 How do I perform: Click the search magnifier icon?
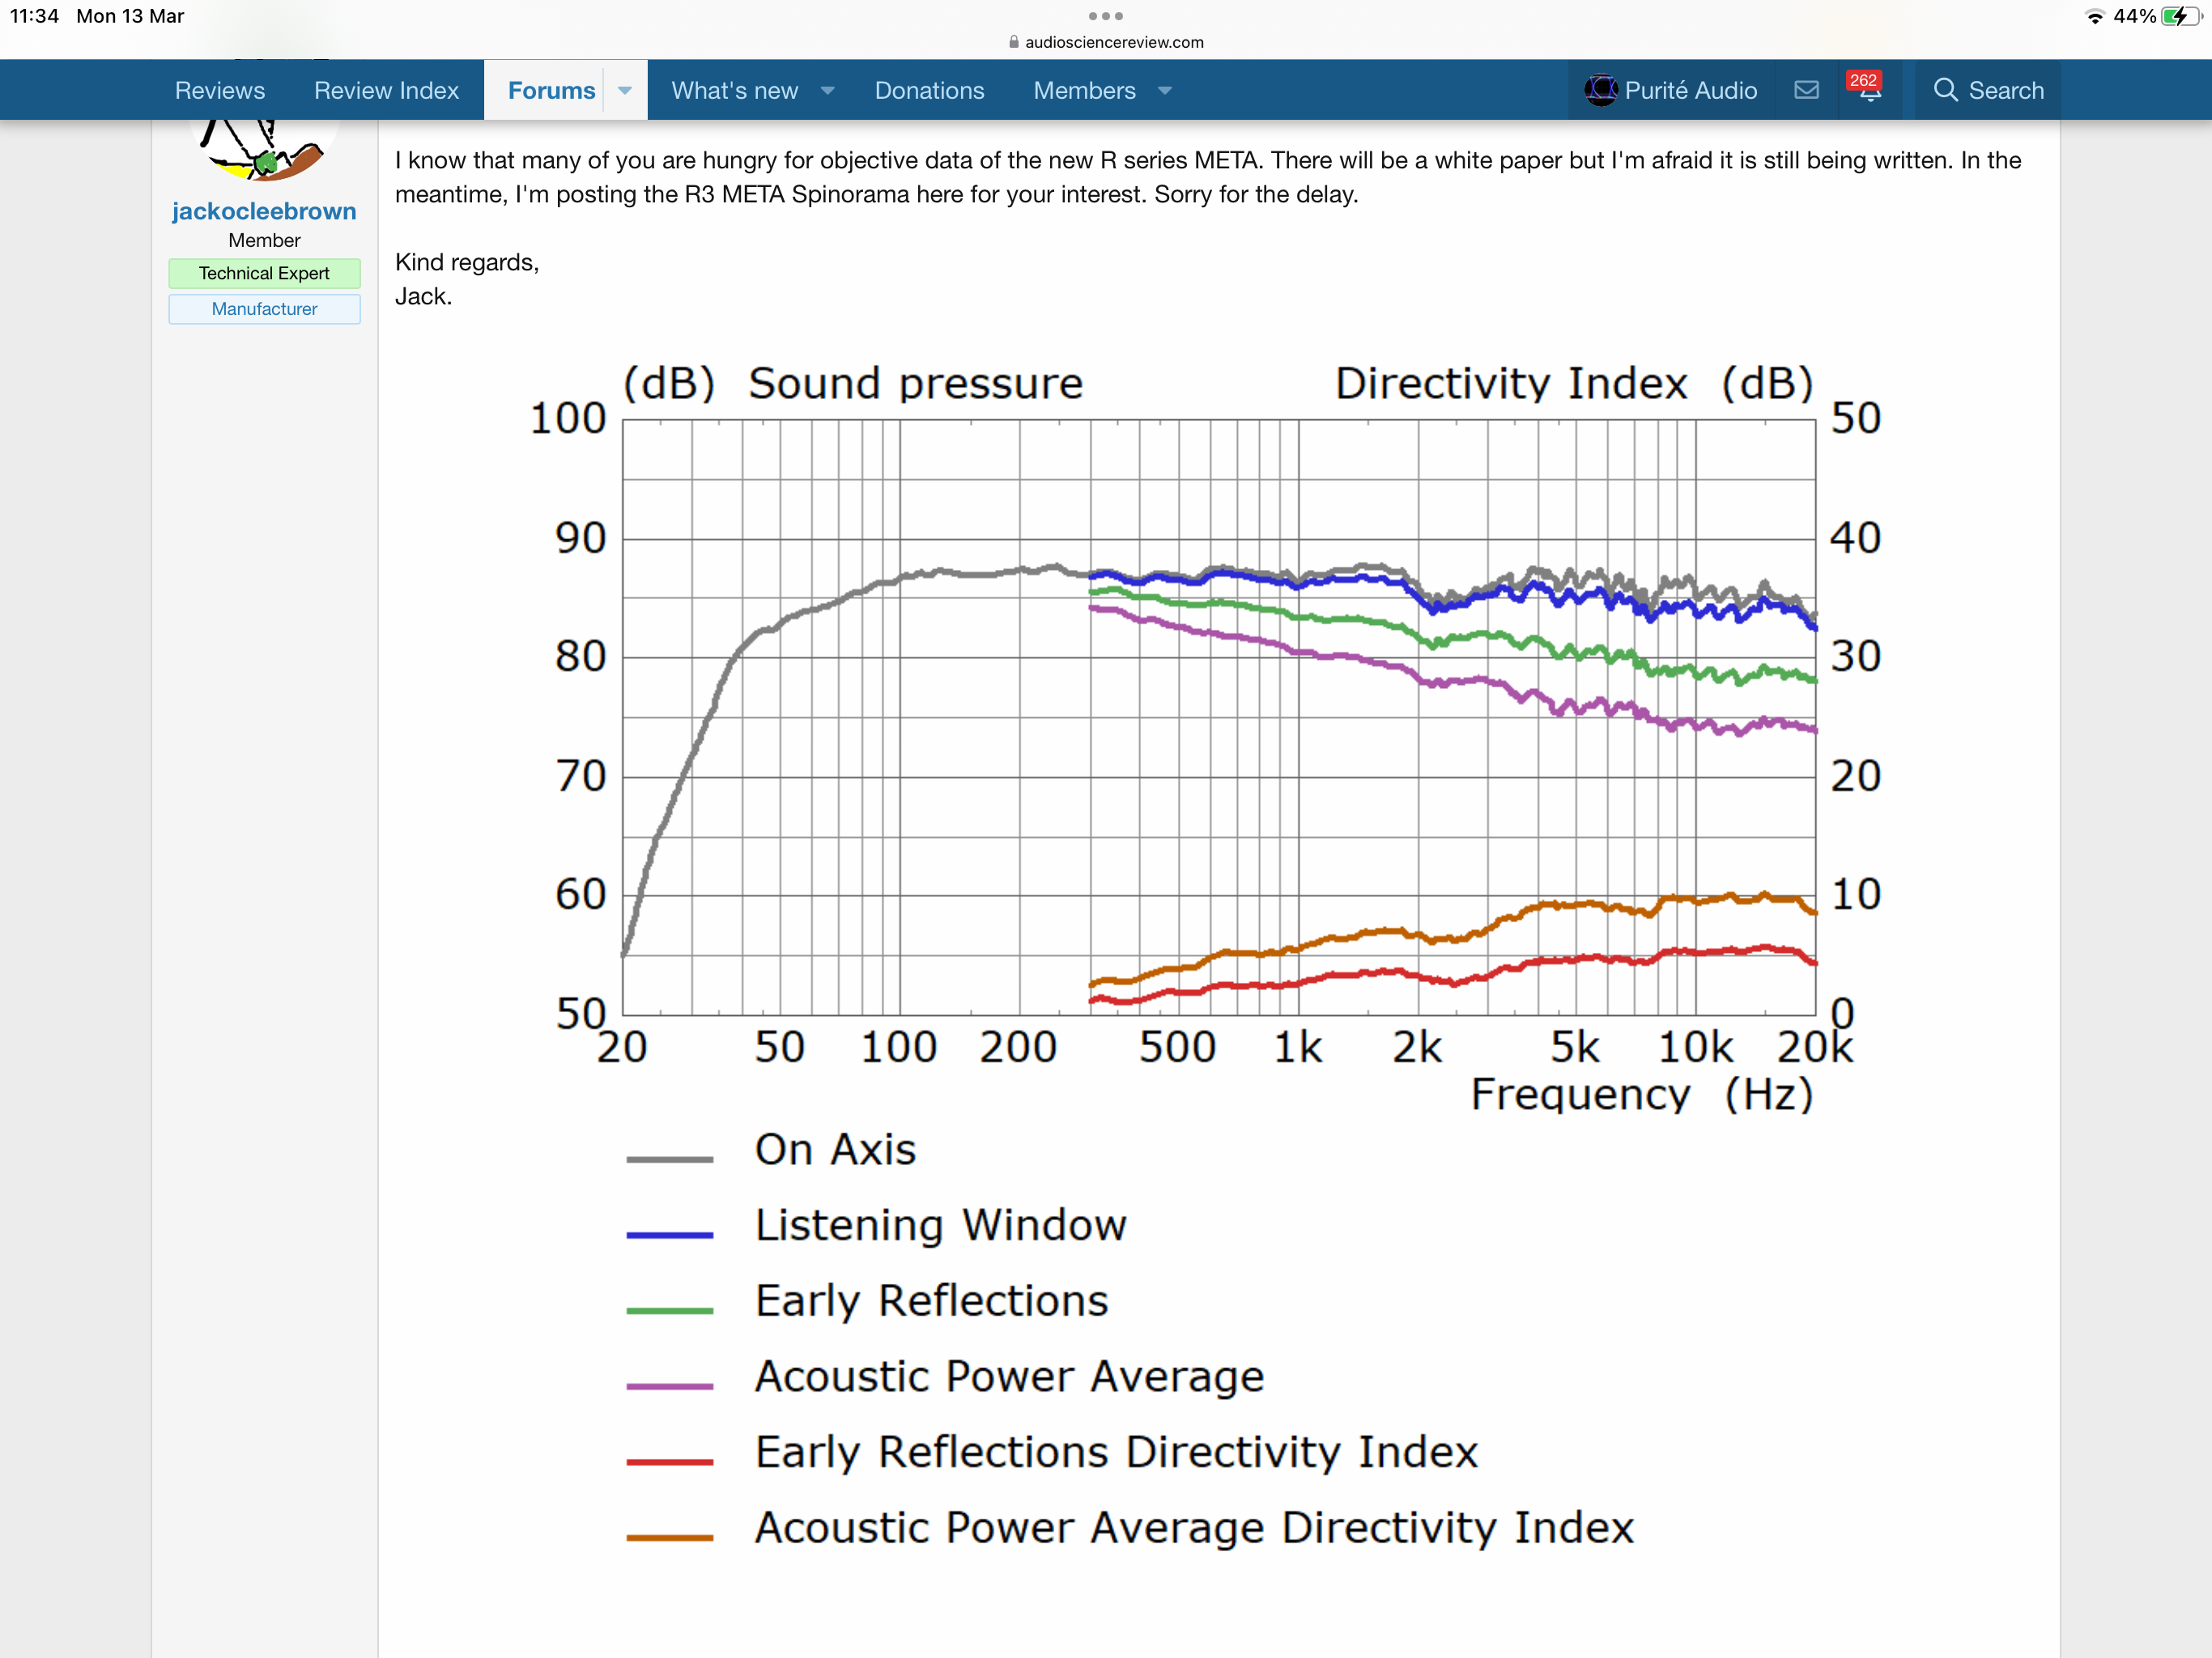[x=1945, y=90]
